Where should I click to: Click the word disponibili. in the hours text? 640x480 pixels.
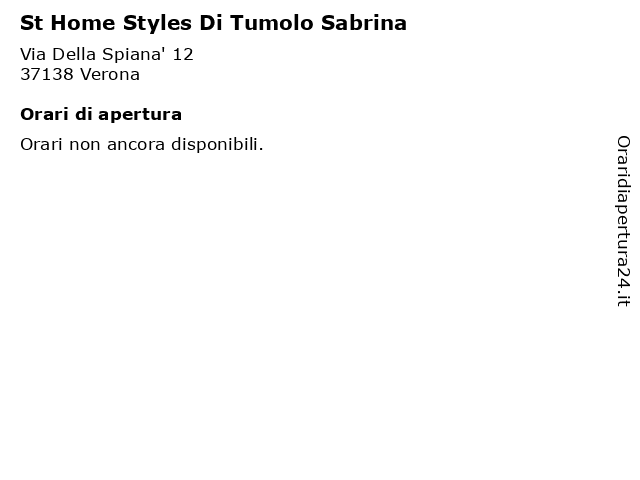point(217,144)
